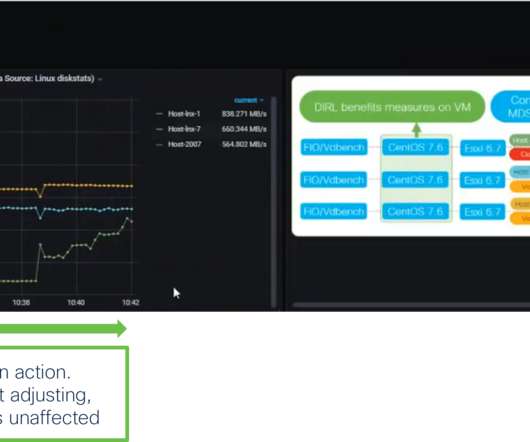Toggle the Host-lnx-7 series in the legend
The height and width of the screenshot is (442, 530).
(x=184, y=129)
